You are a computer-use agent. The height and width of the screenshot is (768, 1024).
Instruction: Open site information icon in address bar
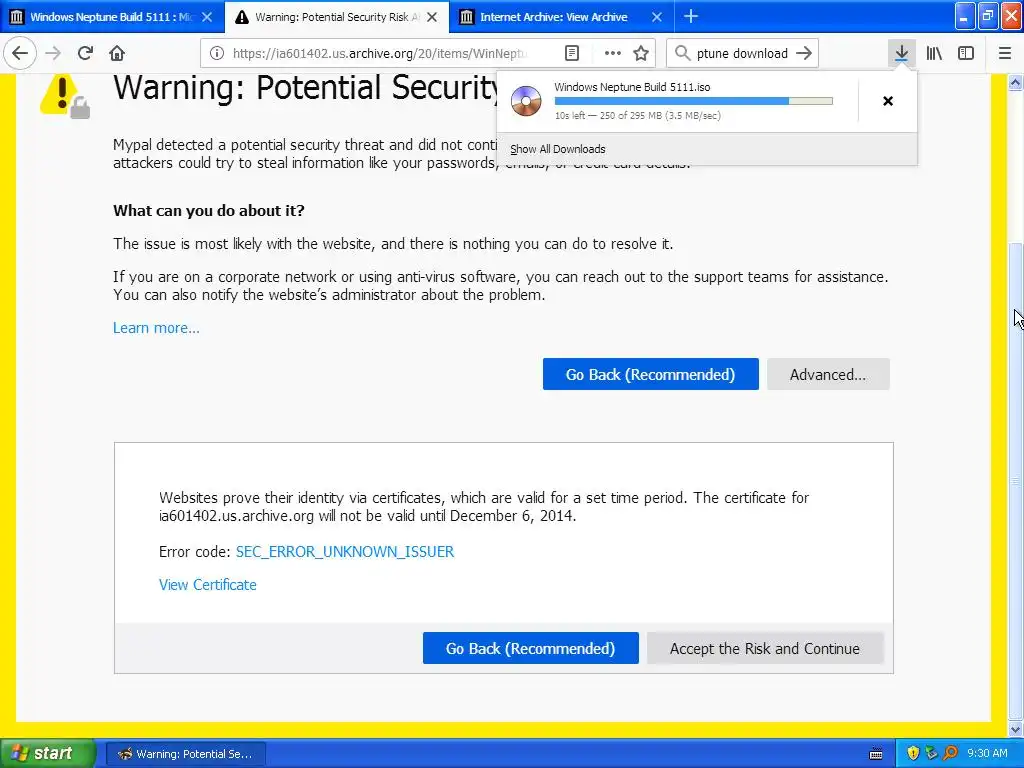tap(216, 54)
